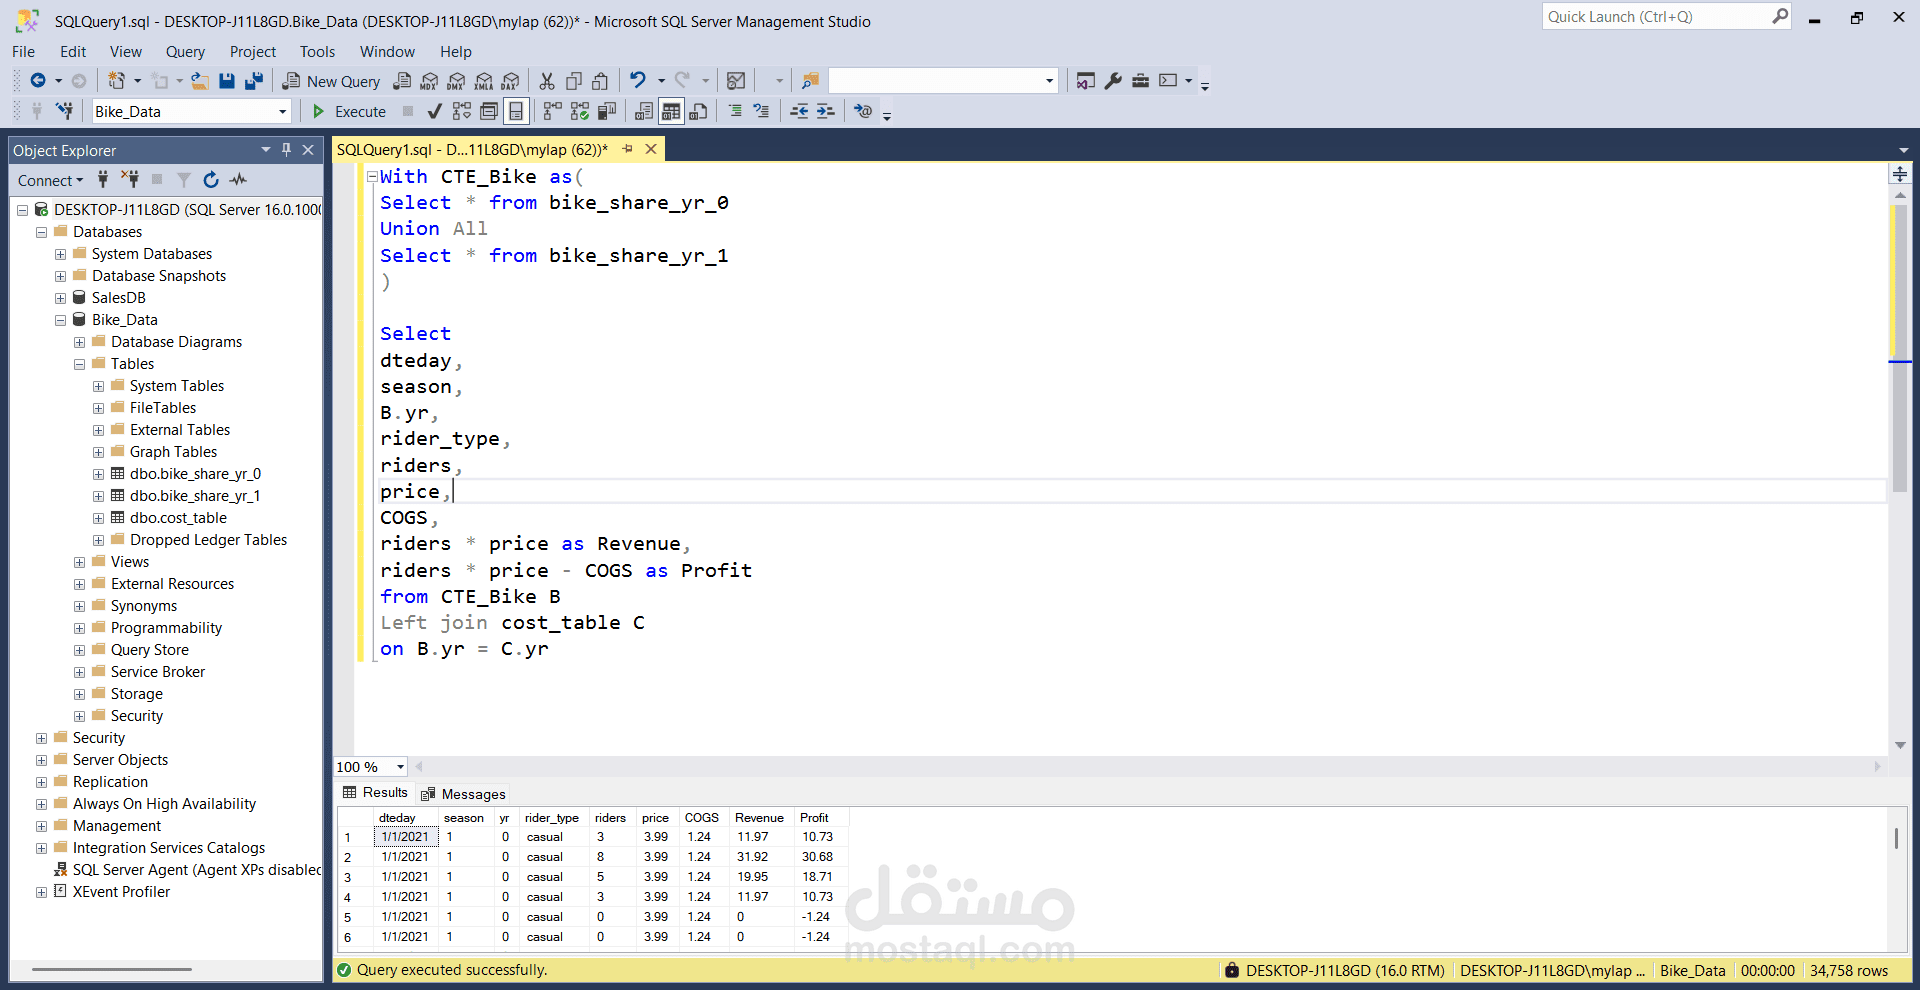Open the Project menu
Image resolution: width=1920 pixels, height=990 pixels.
(252, 52)
